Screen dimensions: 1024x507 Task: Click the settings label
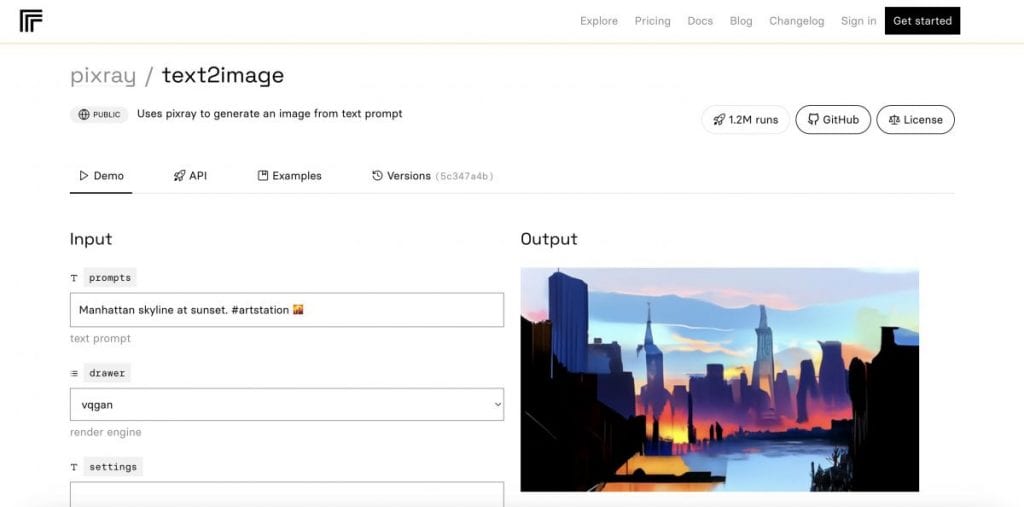tap(113, 467)
